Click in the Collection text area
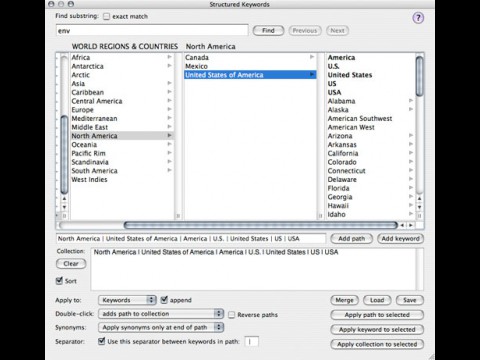The width and height of the screenshot is (480, 360). [x=253, y=269]
